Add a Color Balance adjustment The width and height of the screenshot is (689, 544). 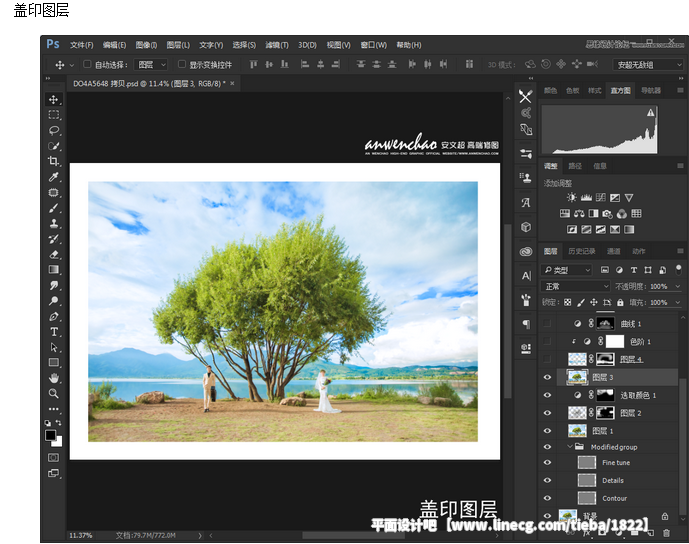[579, 214]
